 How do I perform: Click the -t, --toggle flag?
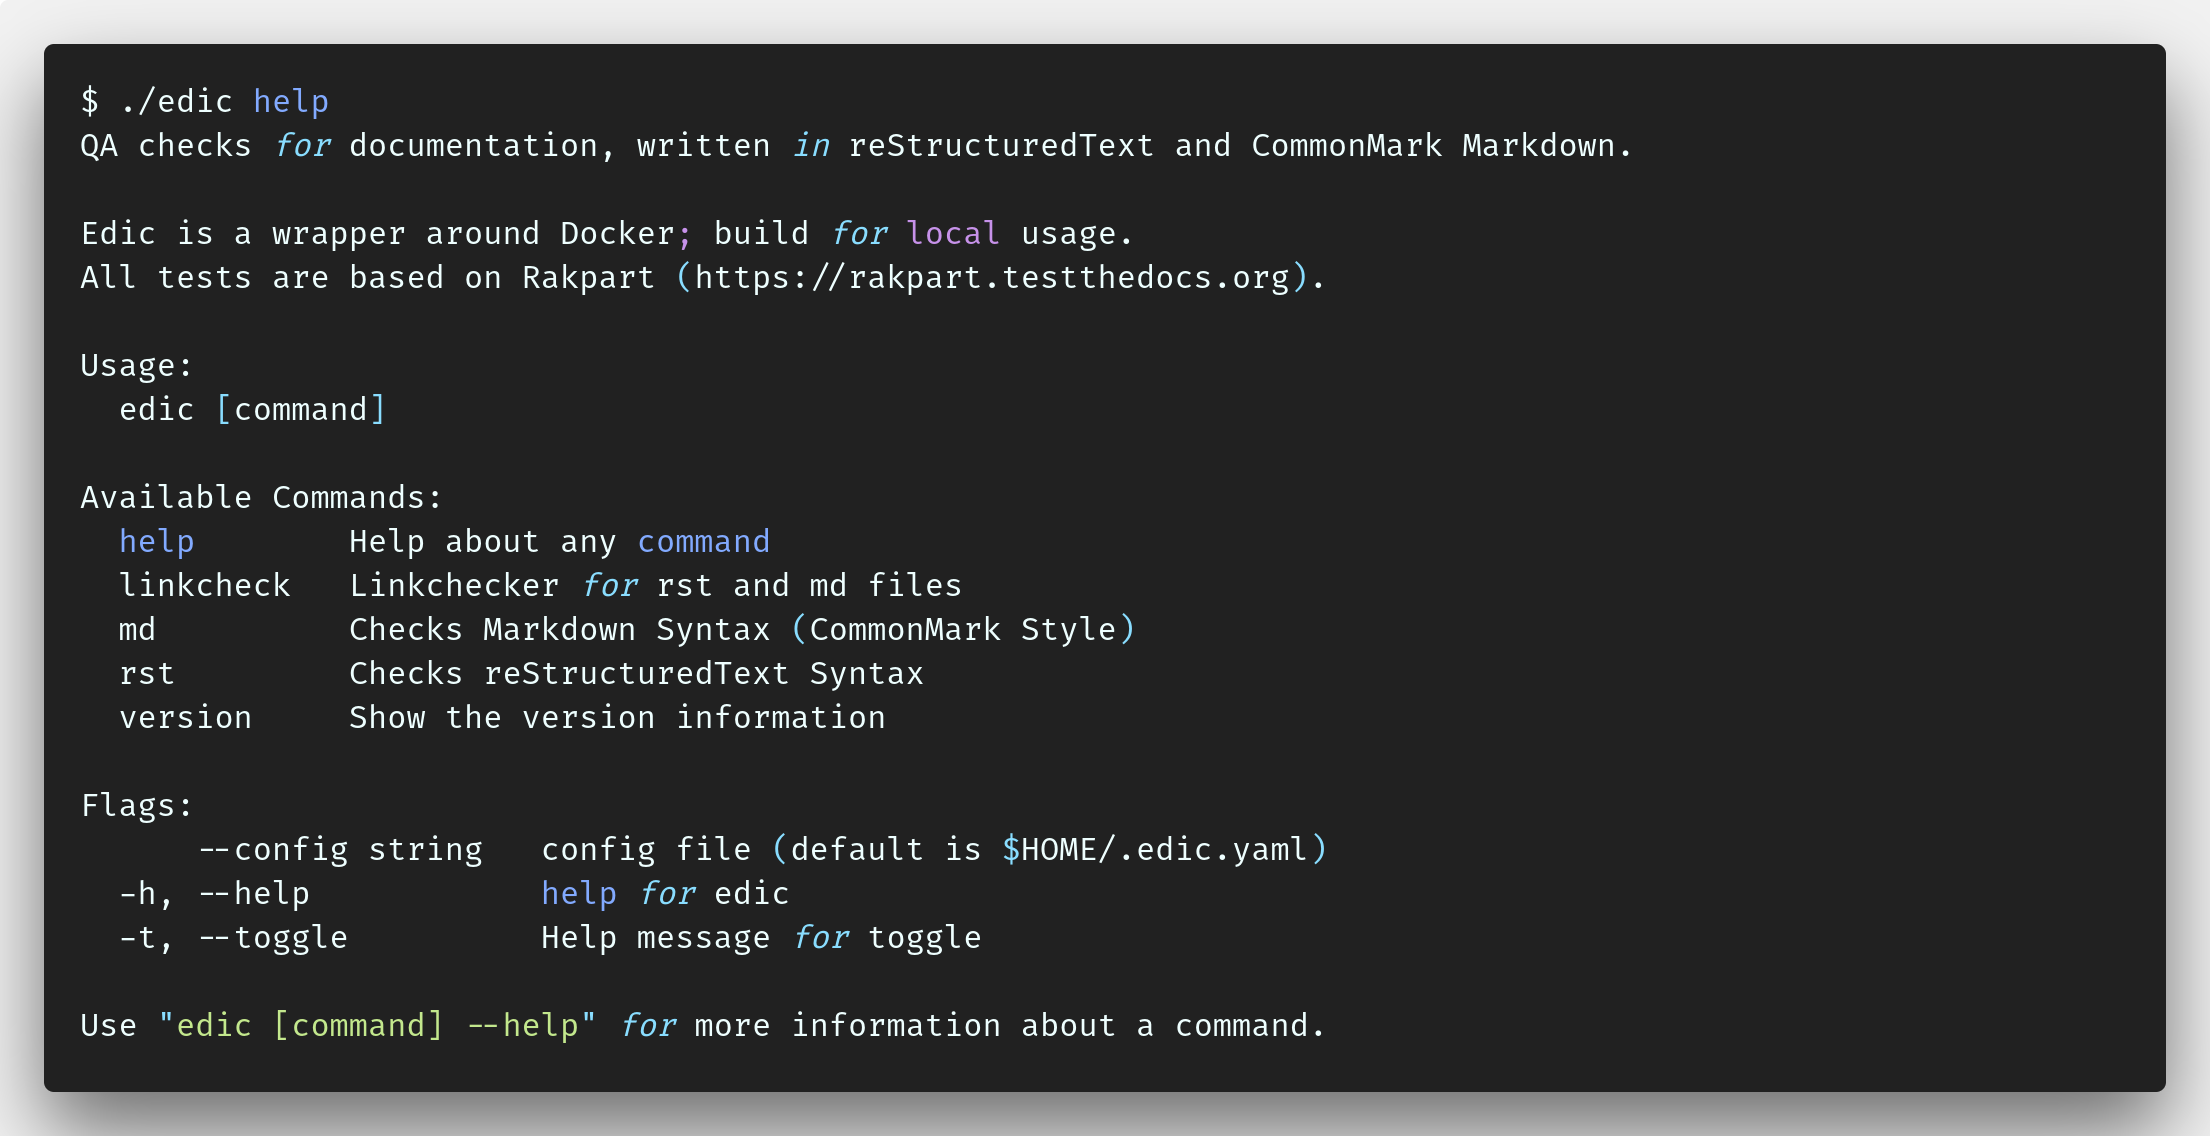(x=233, y=937)
